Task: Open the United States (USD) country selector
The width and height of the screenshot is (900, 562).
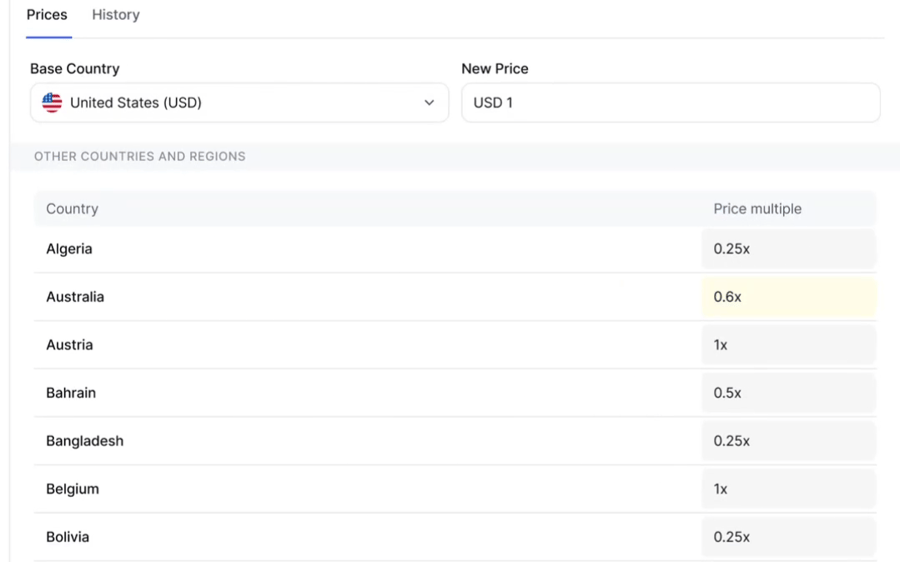Action: point(239,103)
